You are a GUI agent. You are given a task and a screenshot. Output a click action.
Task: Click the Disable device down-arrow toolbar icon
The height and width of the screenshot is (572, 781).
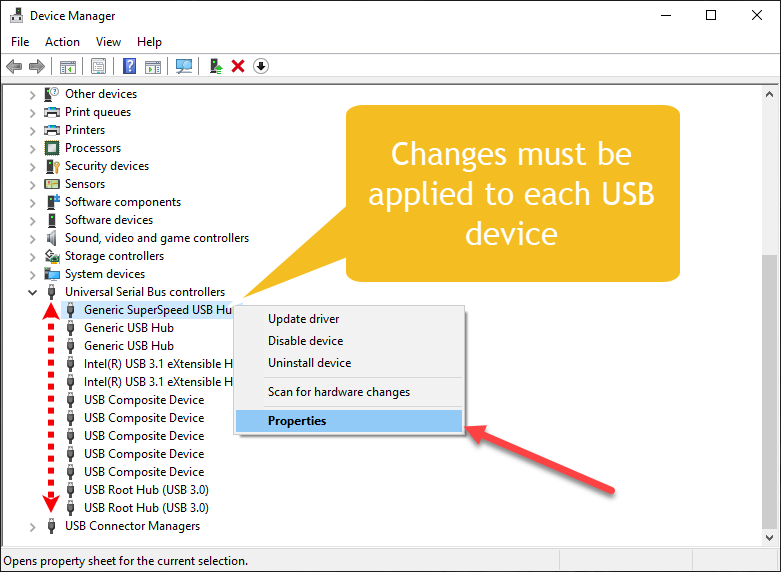tap(261, 66)
